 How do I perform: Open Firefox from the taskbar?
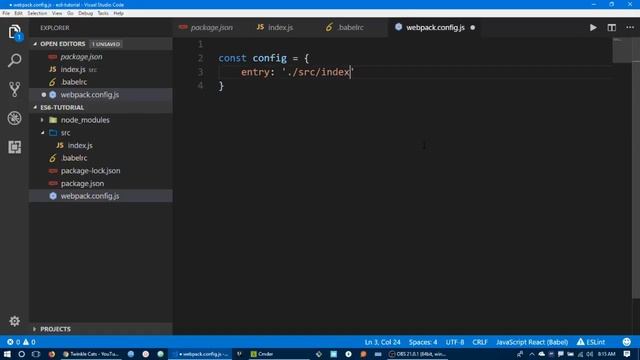coord(51,354)
